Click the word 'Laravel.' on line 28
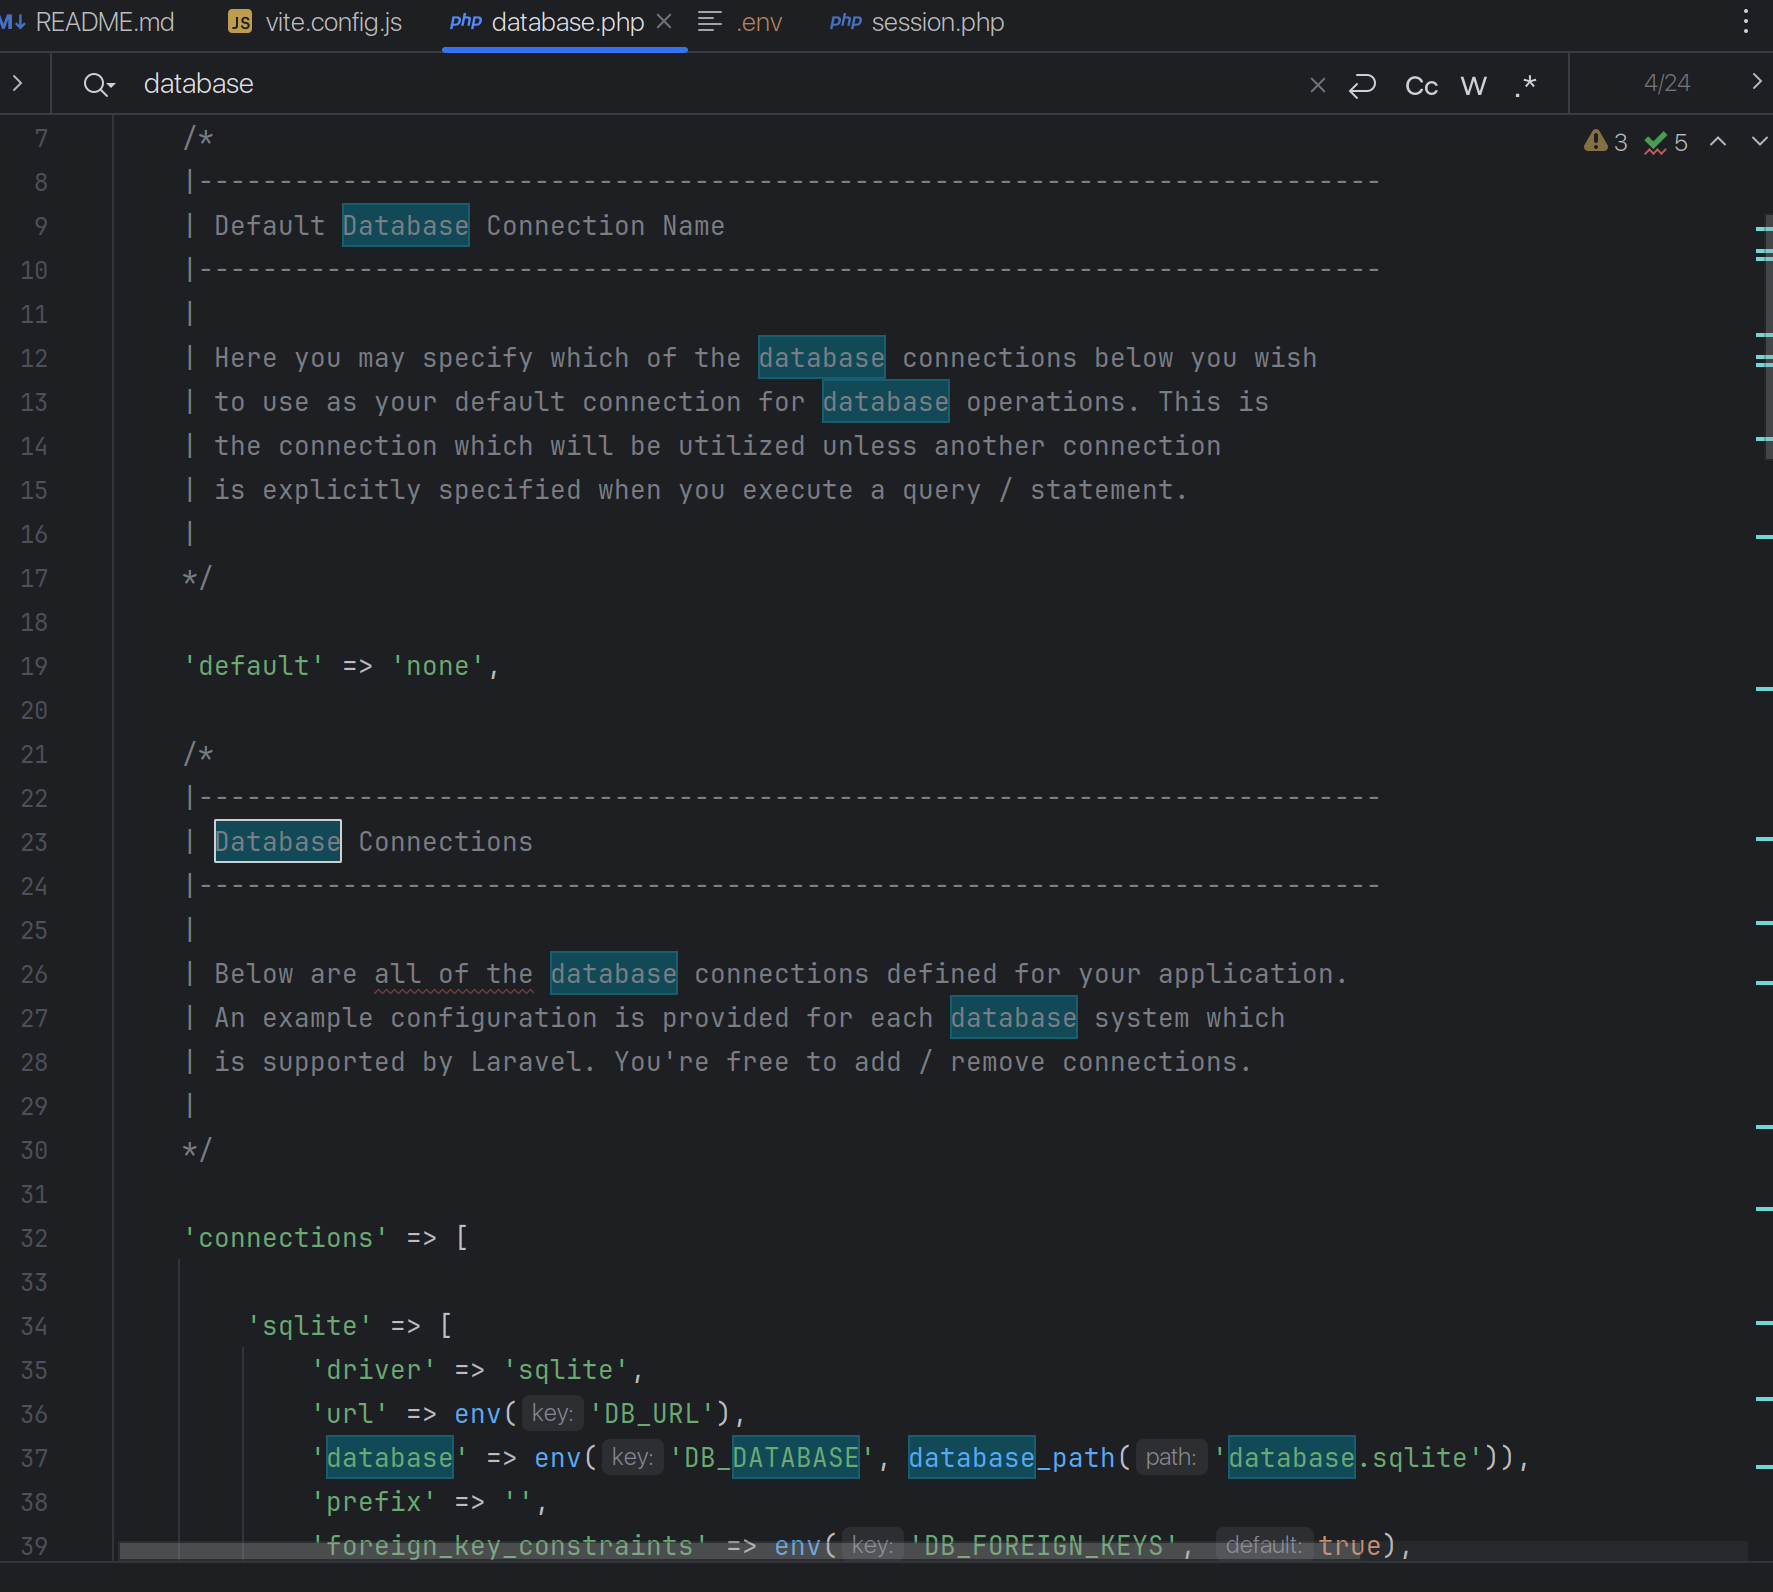Image resolution: width=1773 pixels, height=1592 pixels. tap(533, 1062)
